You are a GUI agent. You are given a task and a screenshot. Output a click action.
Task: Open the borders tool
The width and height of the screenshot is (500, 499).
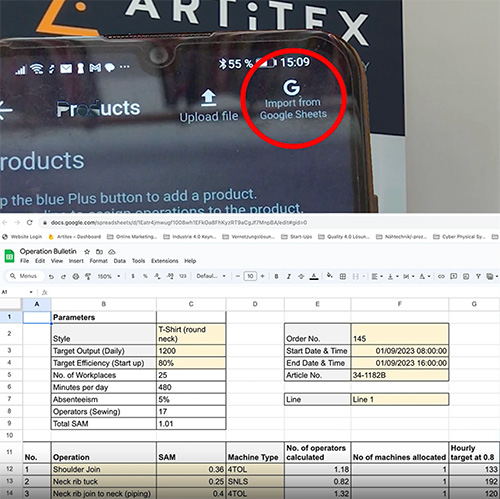click(342, 276)
